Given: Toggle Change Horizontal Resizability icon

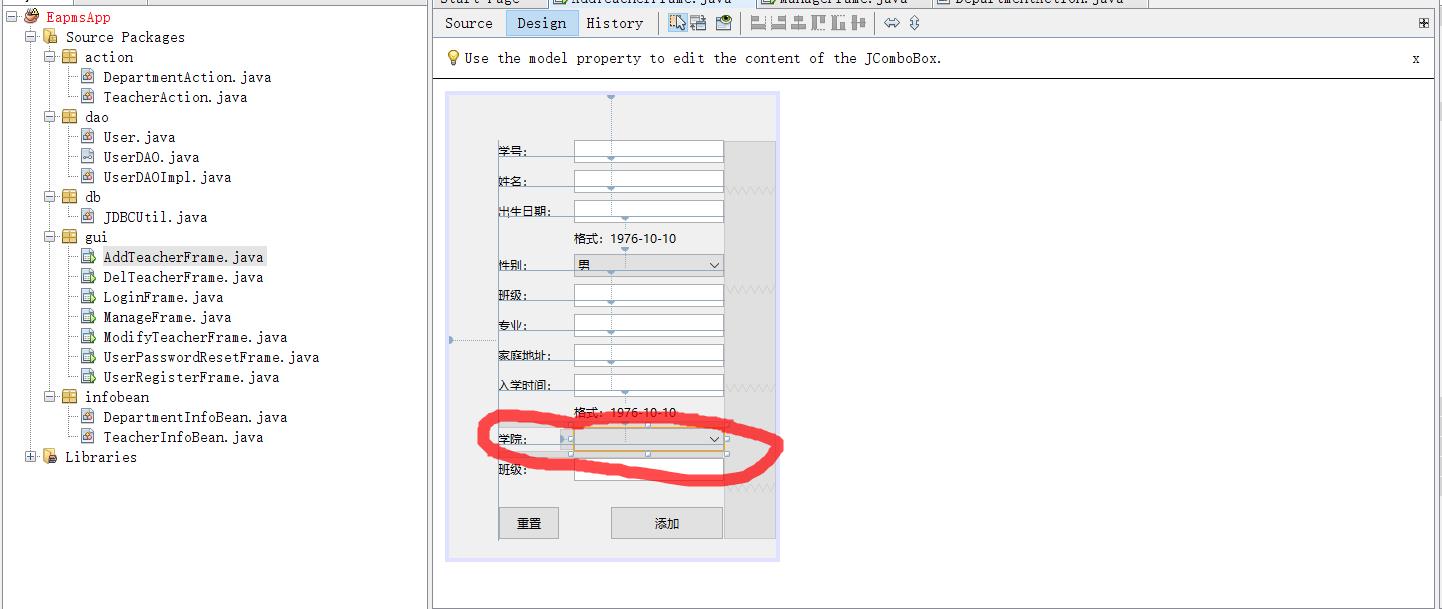Looking at the screenshot, I should click(x=892, y=23).
